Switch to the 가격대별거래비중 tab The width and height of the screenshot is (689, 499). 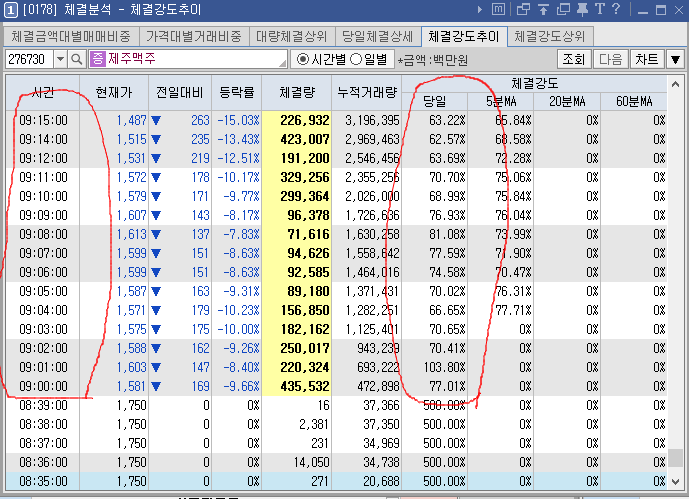coord(200,36)
